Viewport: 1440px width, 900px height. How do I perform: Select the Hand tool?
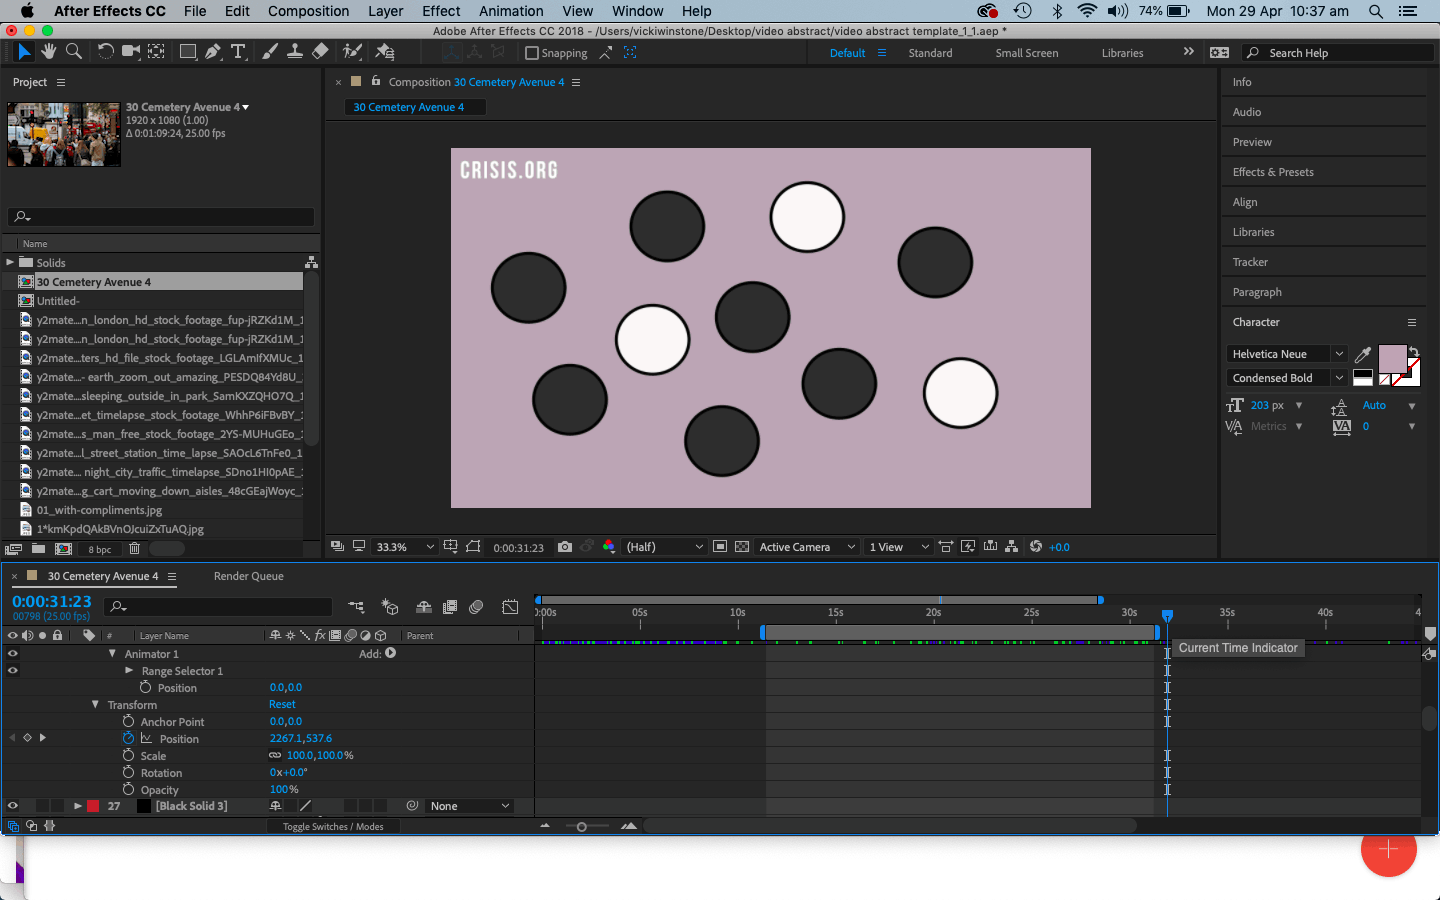pyautogui.click(x=49, y=51)
